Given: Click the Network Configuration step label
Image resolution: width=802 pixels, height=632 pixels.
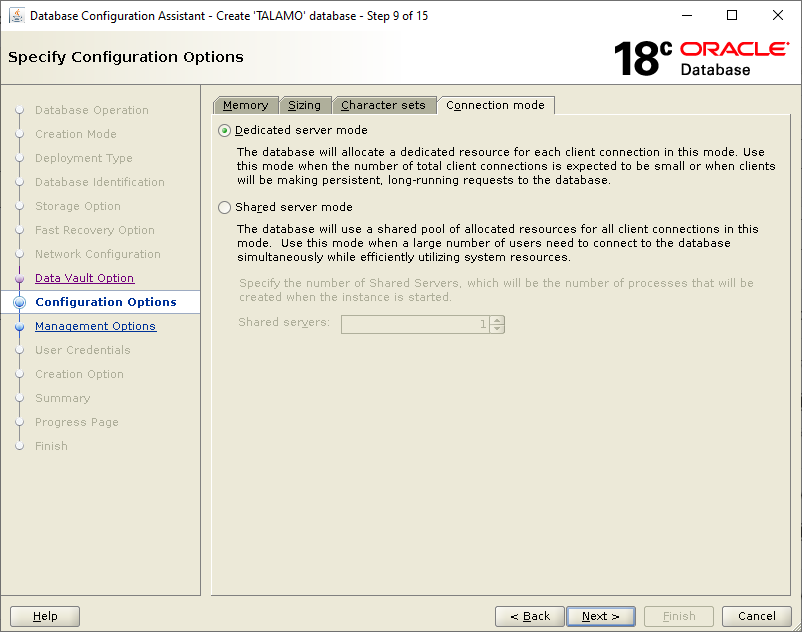Looking at the screenshot, I should coord(98,254).
